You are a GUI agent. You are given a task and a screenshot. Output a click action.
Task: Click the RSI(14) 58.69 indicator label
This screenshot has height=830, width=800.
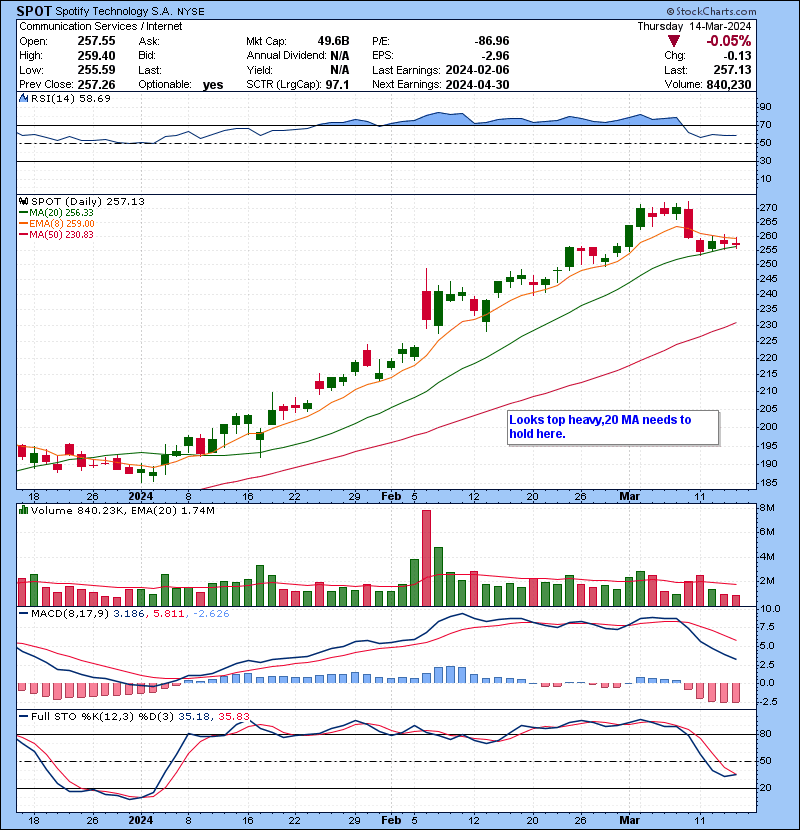(x=71, y=98)
